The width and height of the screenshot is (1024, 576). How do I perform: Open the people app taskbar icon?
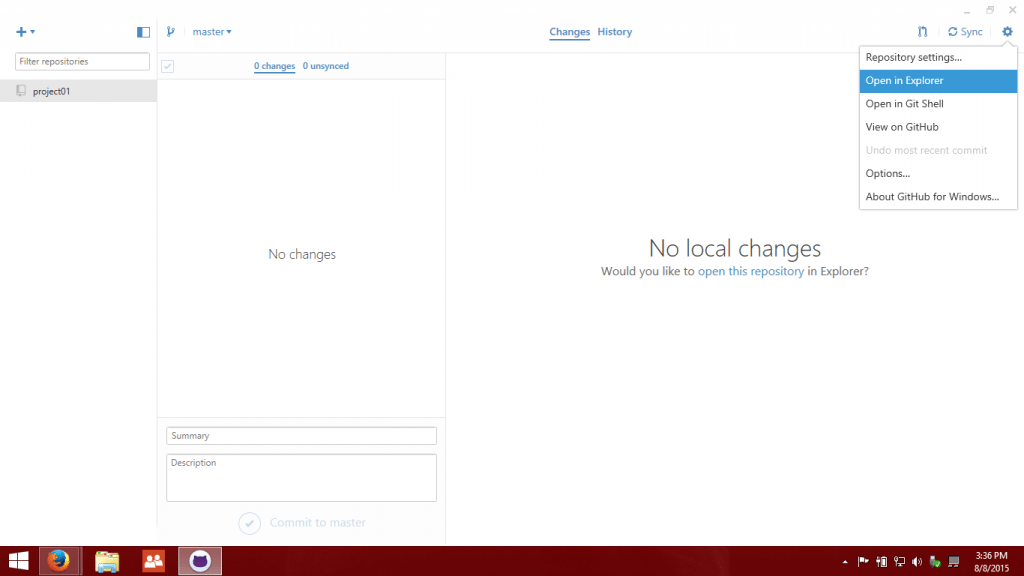tap(153, 561)
